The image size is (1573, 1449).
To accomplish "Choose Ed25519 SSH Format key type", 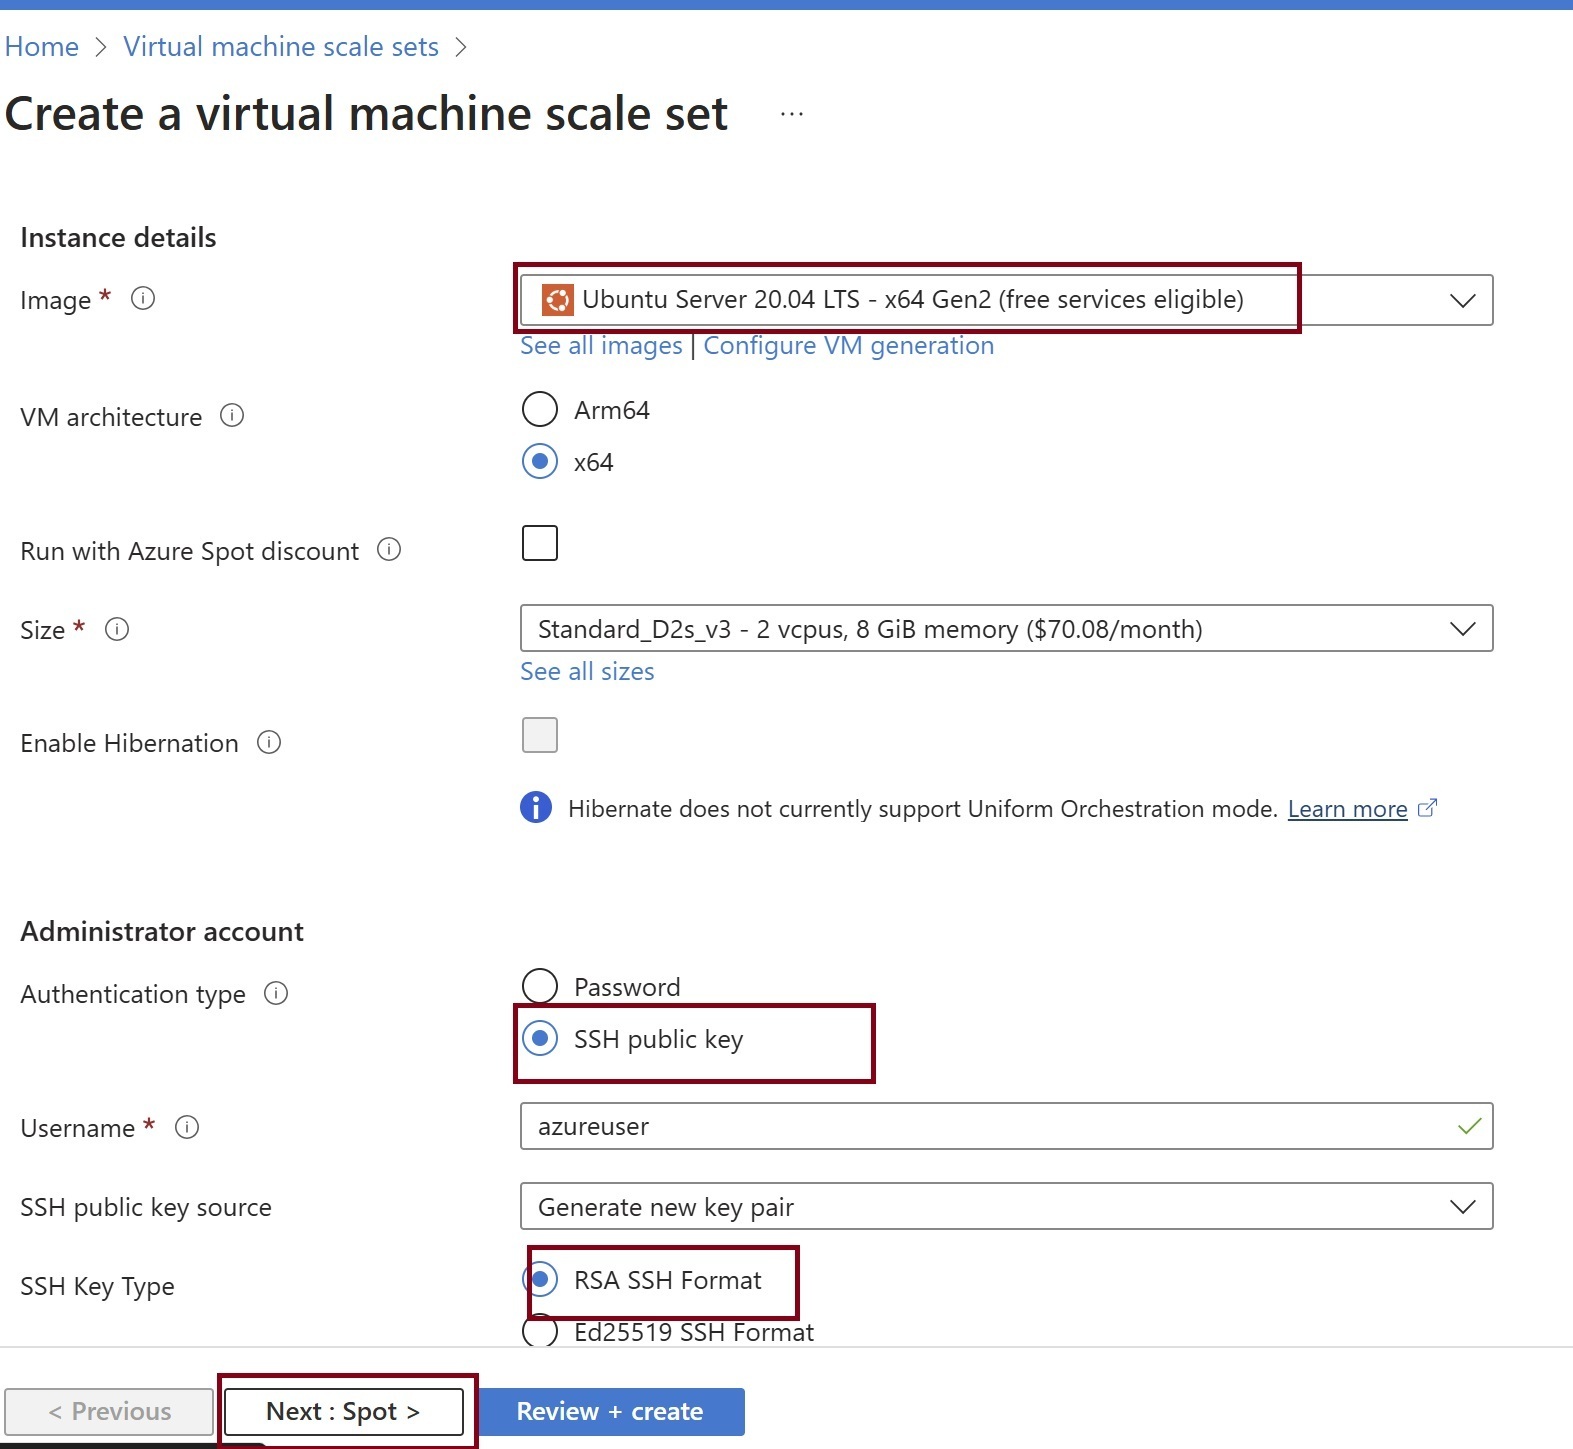I will click(540, 1332).
